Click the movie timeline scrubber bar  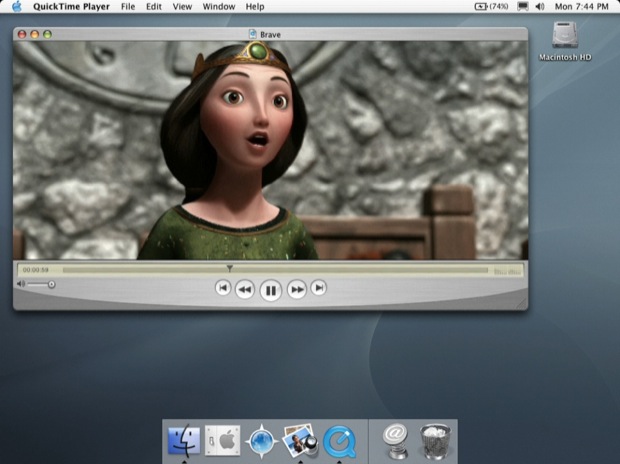click(275, 271)
